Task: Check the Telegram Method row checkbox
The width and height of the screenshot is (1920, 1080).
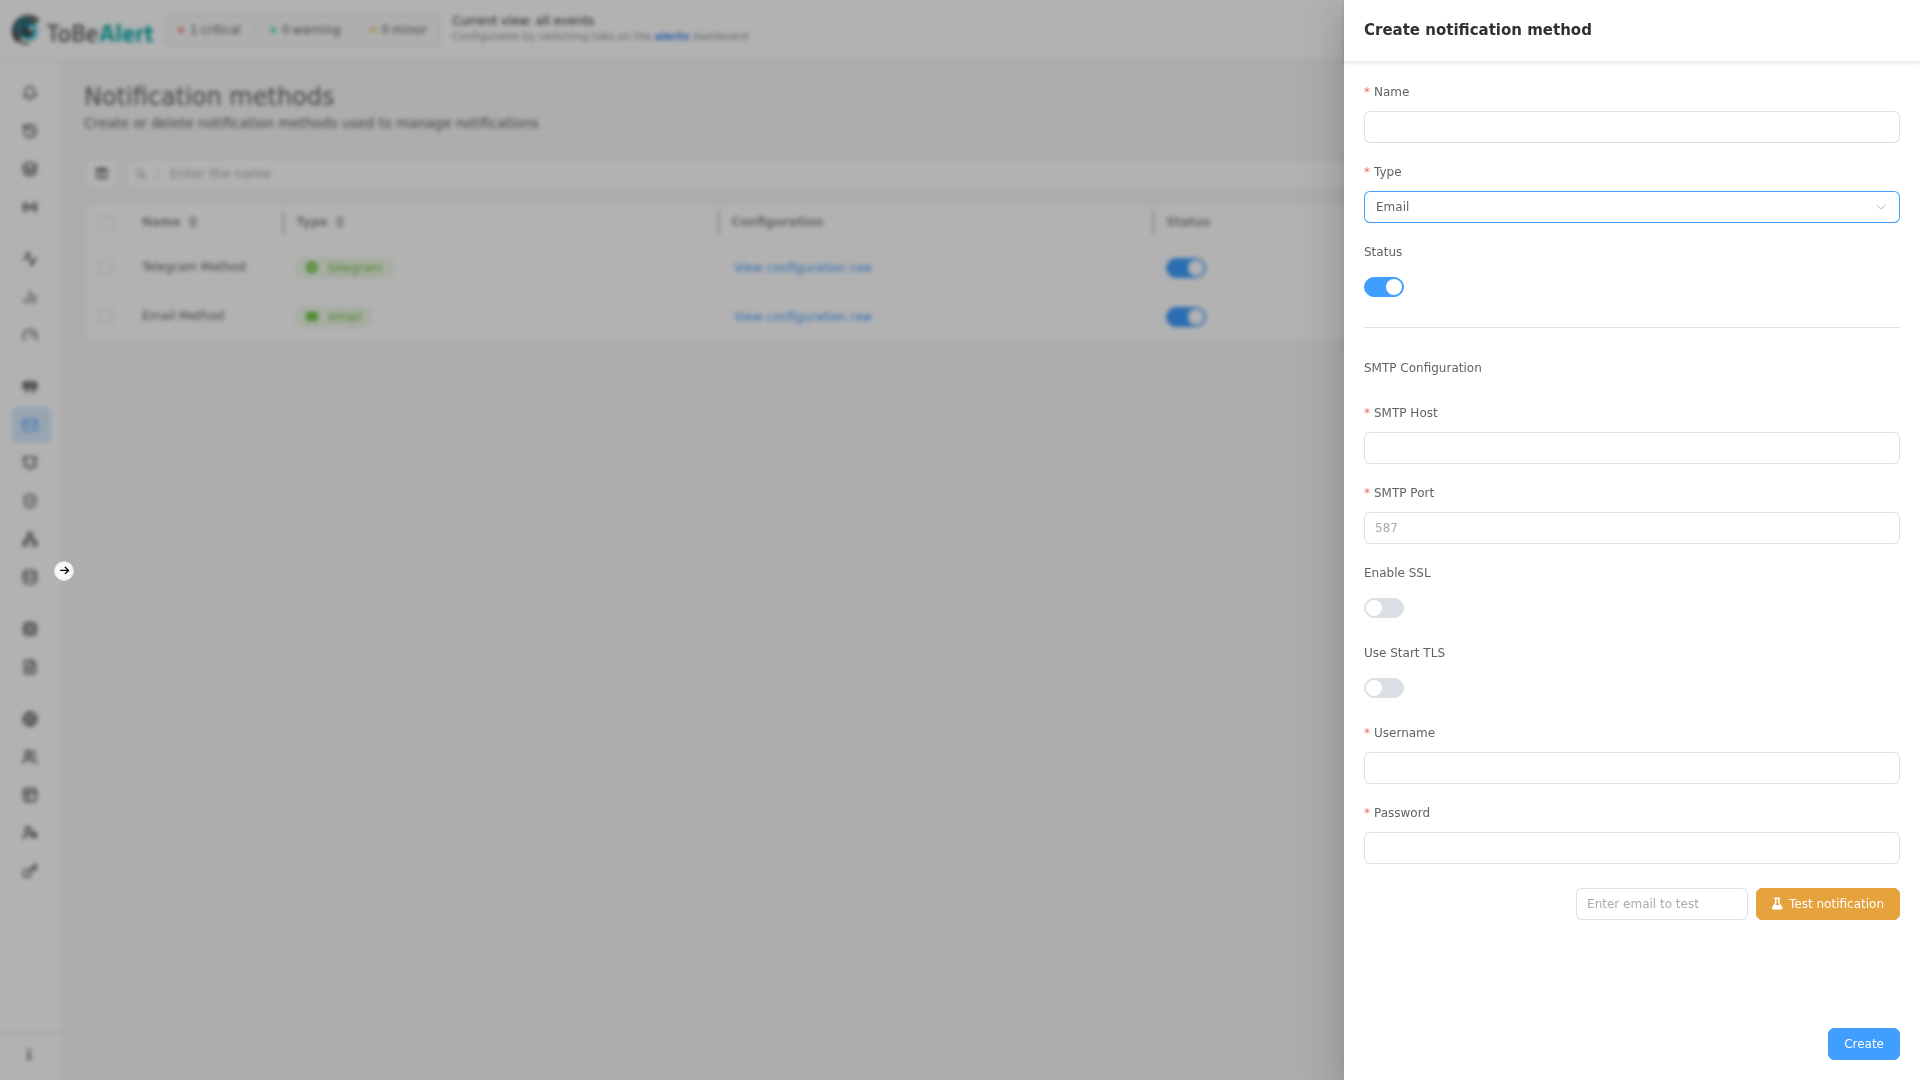Action: 106,267
